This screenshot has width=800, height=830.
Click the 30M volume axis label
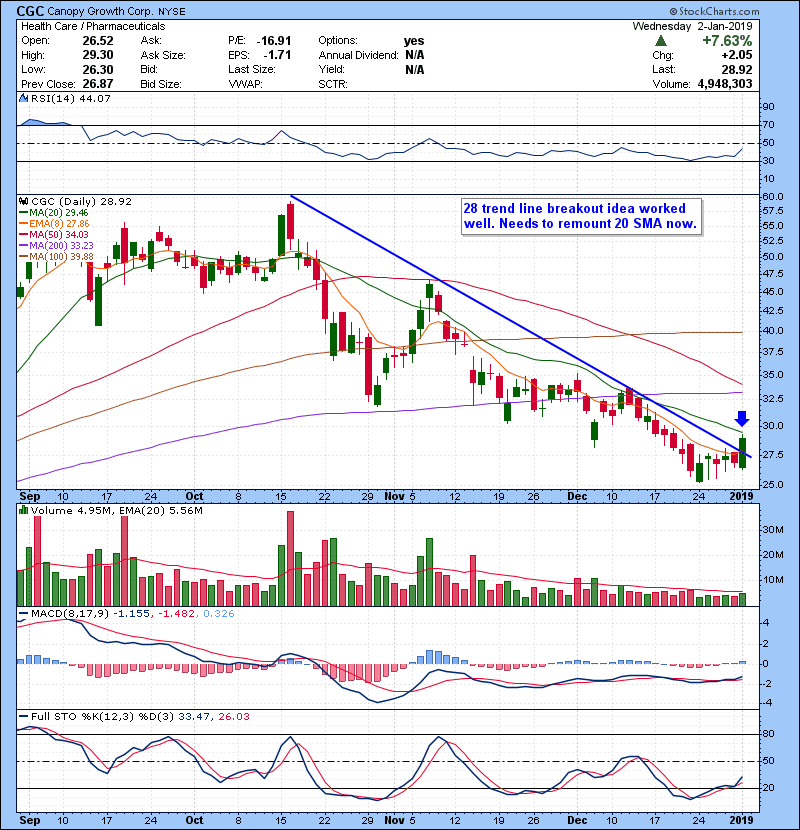click(773, 530)
